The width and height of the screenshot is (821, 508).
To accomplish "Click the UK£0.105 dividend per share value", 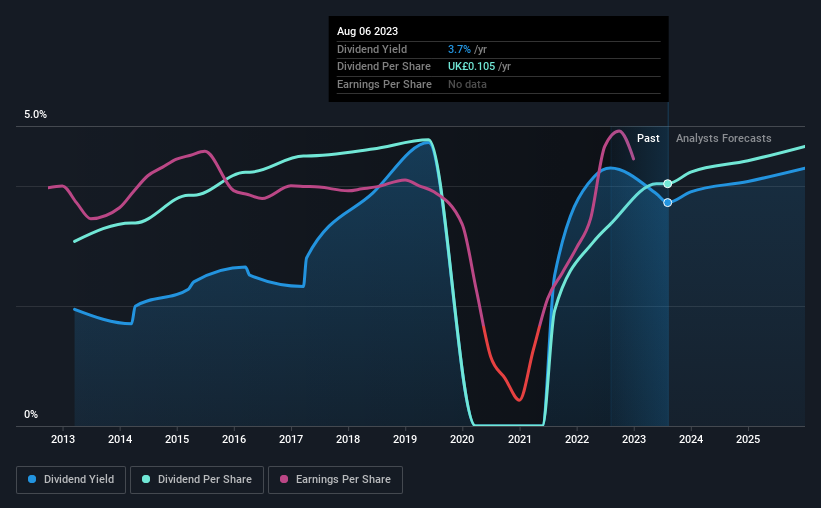I will [471, 67].
